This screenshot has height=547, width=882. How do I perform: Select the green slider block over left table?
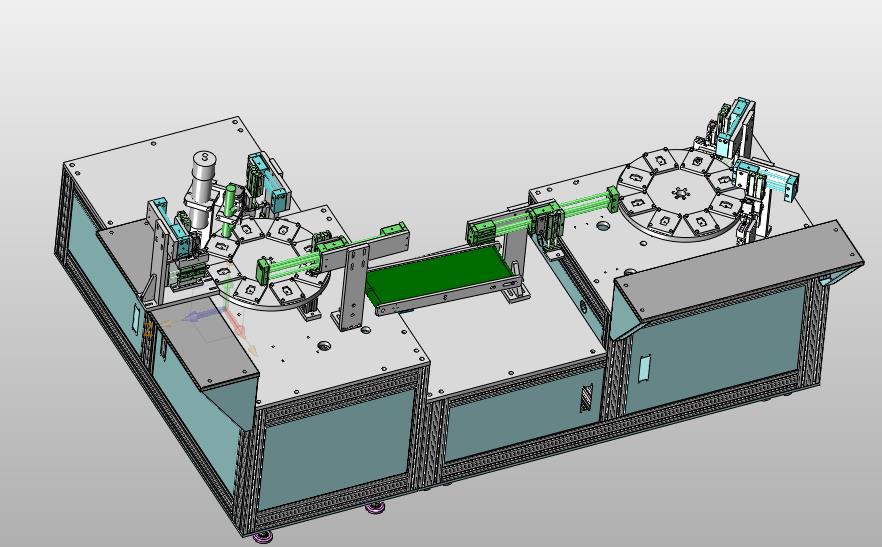click(332, 247)
